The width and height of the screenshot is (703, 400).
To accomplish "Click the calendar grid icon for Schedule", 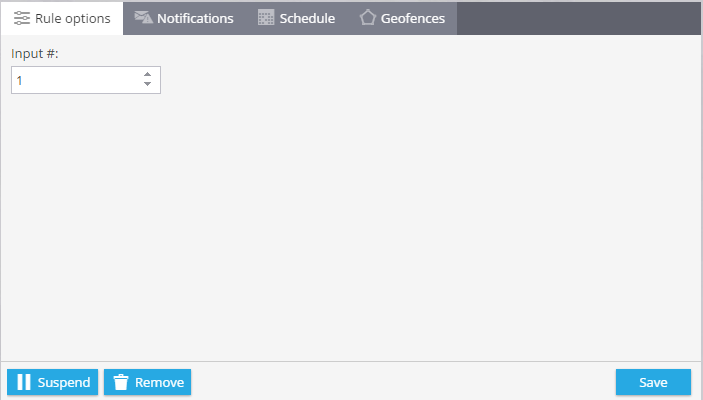I will coord(266,17).
